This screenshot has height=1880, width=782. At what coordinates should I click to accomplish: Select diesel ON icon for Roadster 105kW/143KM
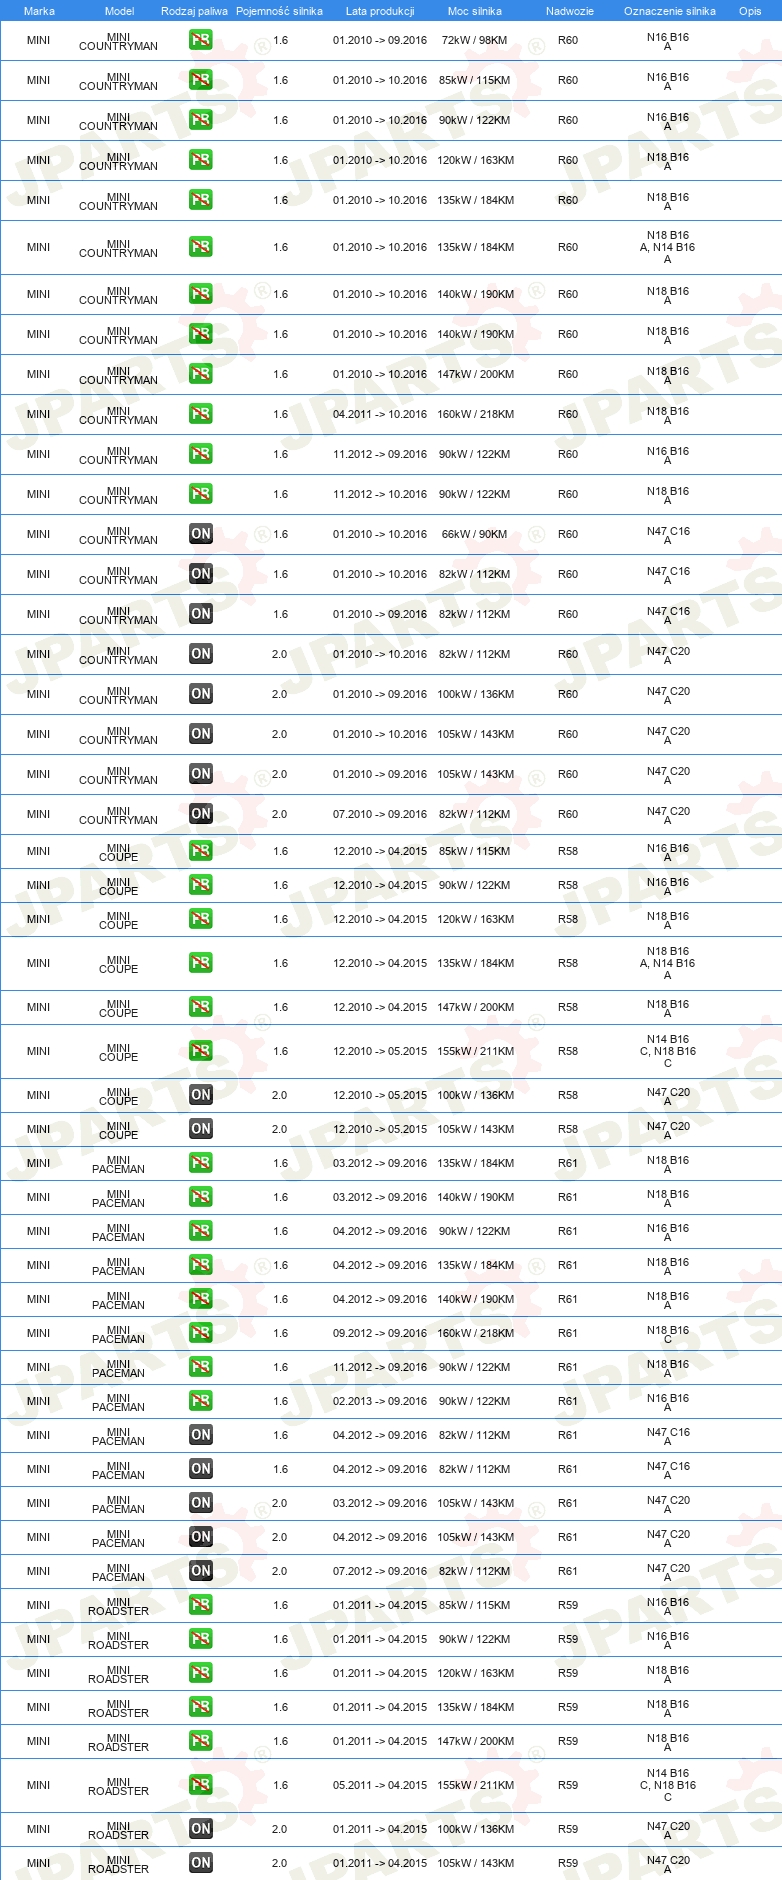point(201,1863)
